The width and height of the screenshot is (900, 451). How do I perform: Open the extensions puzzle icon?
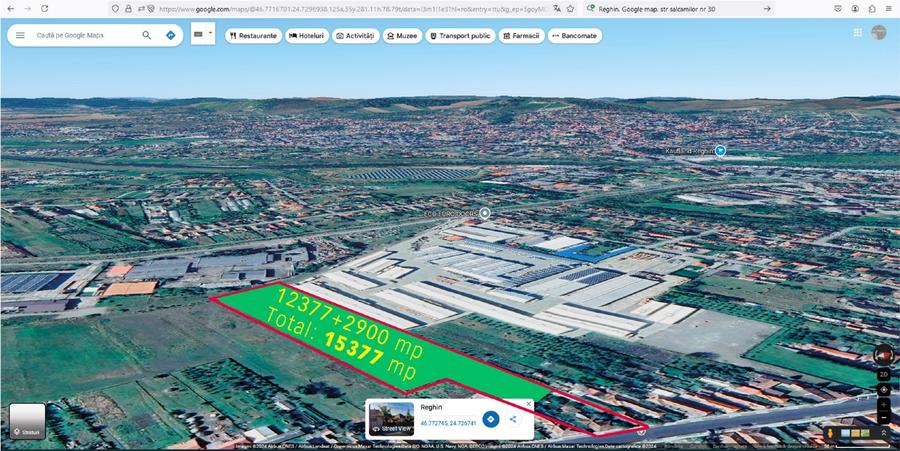(872, 9)
